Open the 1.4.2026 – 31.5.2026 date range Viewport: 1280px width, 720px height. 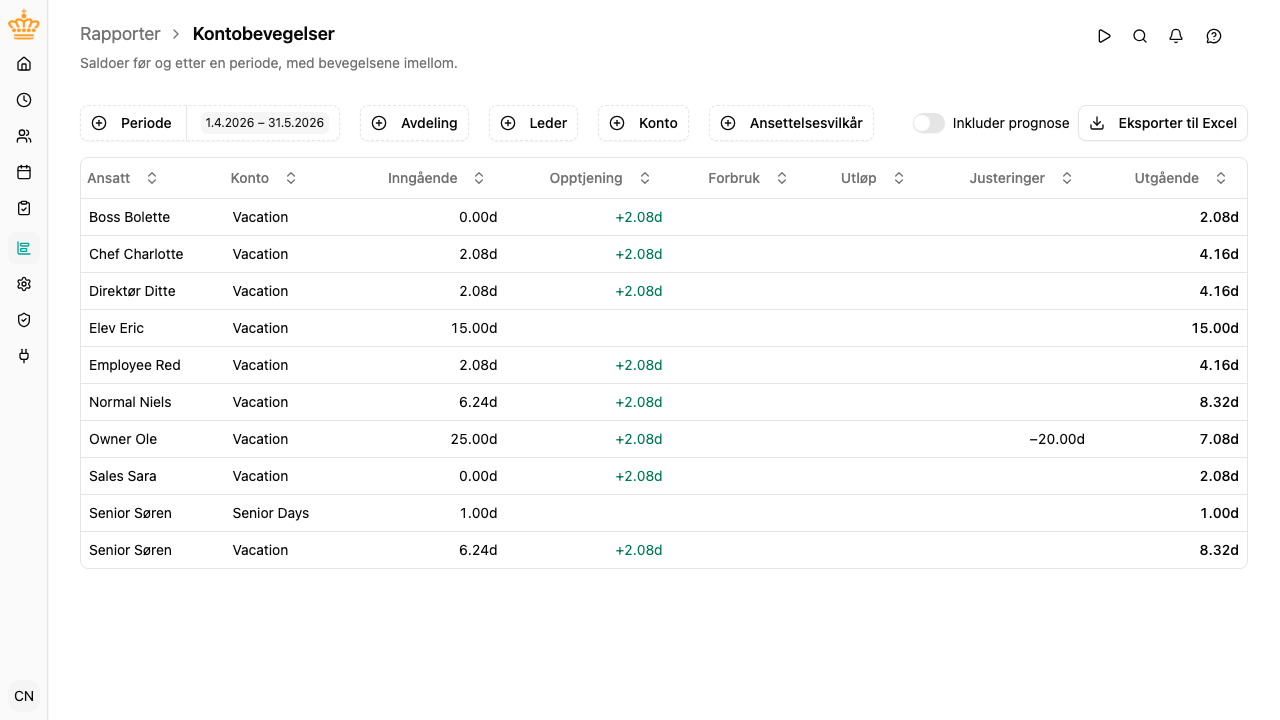pos(265,123)
